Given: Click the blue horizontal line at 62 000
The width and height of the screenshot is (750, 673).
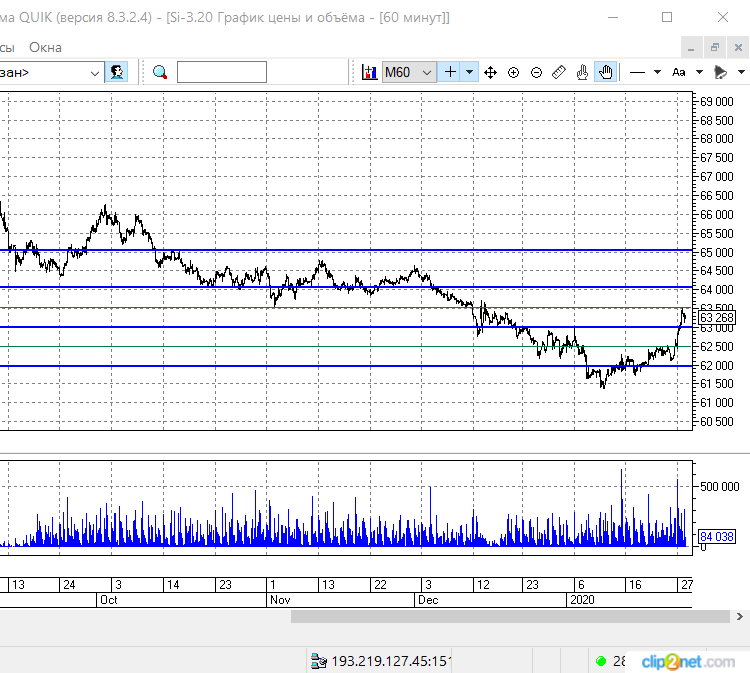Looking at the screenshot, I should [346, 366].
